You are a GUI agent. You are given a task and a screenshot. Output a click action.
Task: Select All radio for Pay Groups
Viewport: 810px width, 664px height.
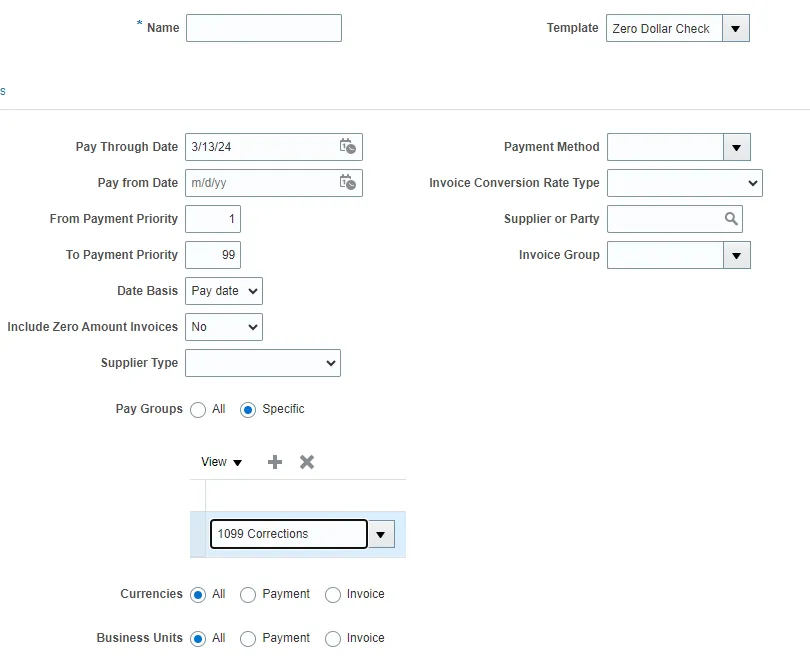tap(198, 410)
